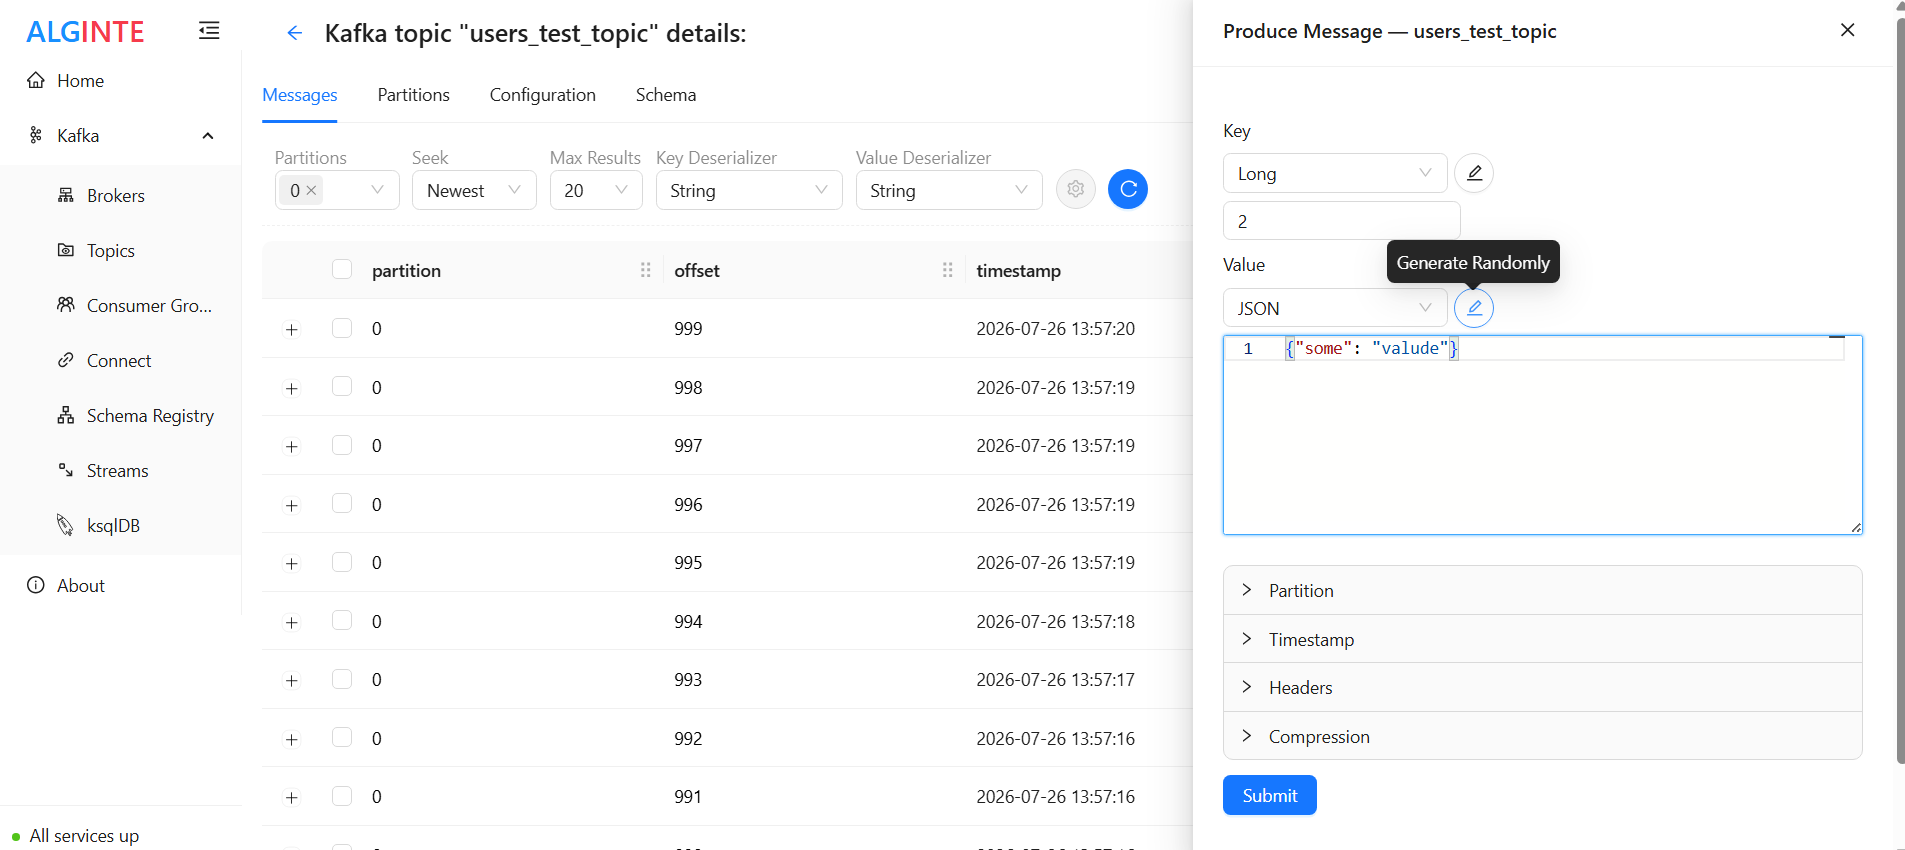The image size is (1905, 850).
Task: Expand row with offset 991
Action: (291, 797)
